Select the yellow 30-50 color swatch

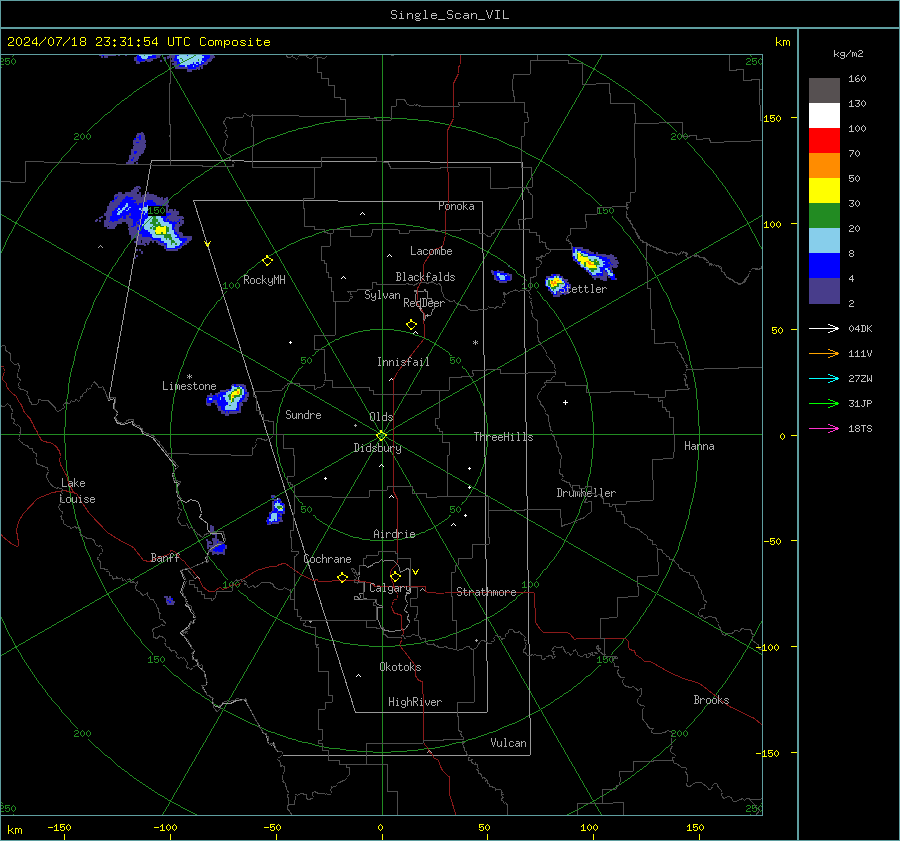pos(824,191)
